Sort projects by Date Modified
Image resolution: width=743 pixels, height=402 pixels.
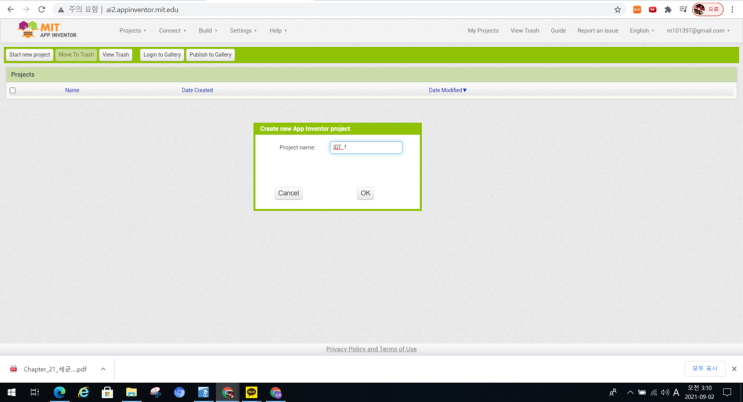point(447,90)
